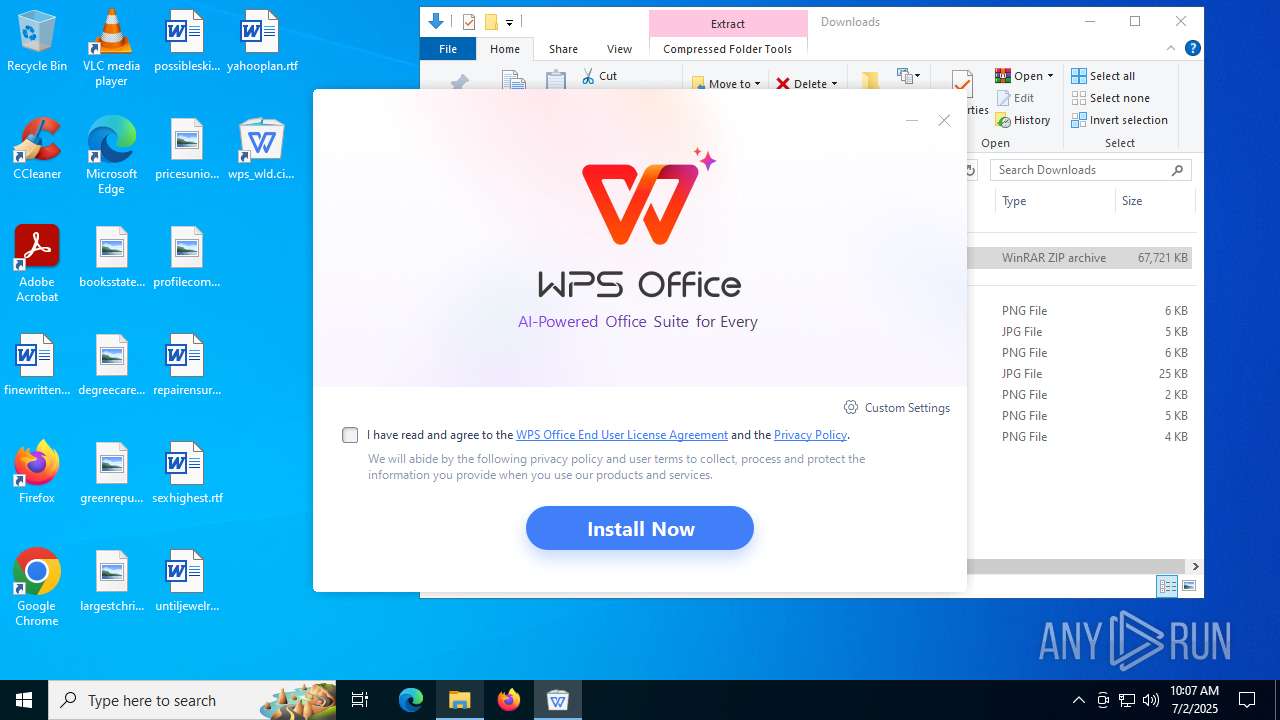Click the Install Now button
This screenshot has height=720, width=1280.
pos(640,528)
